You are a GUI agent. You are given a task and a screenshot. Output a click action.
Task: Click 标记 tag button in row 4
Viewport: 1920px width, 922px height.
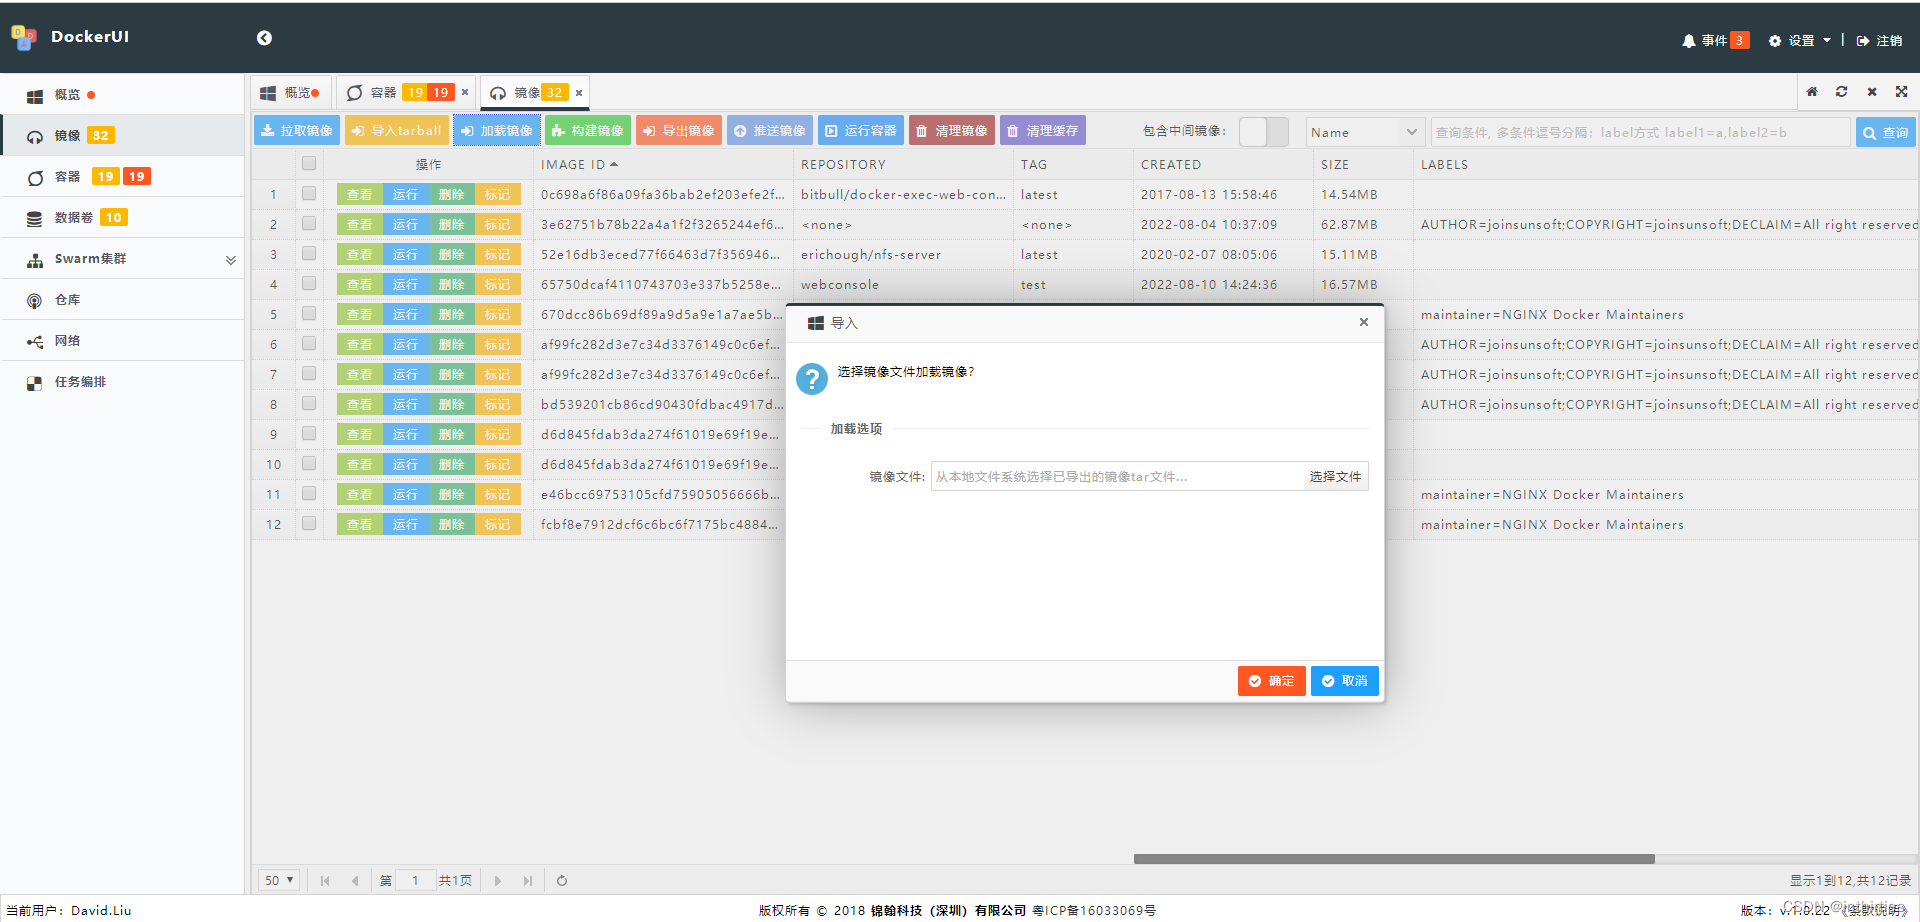point(498,285)
